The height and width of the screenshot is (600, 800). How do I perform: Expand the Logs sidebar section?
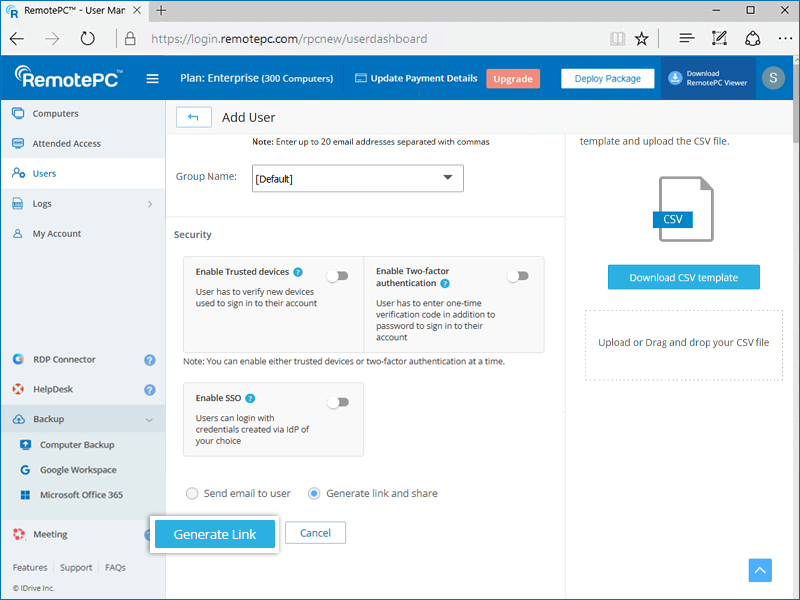coord(149,204)
